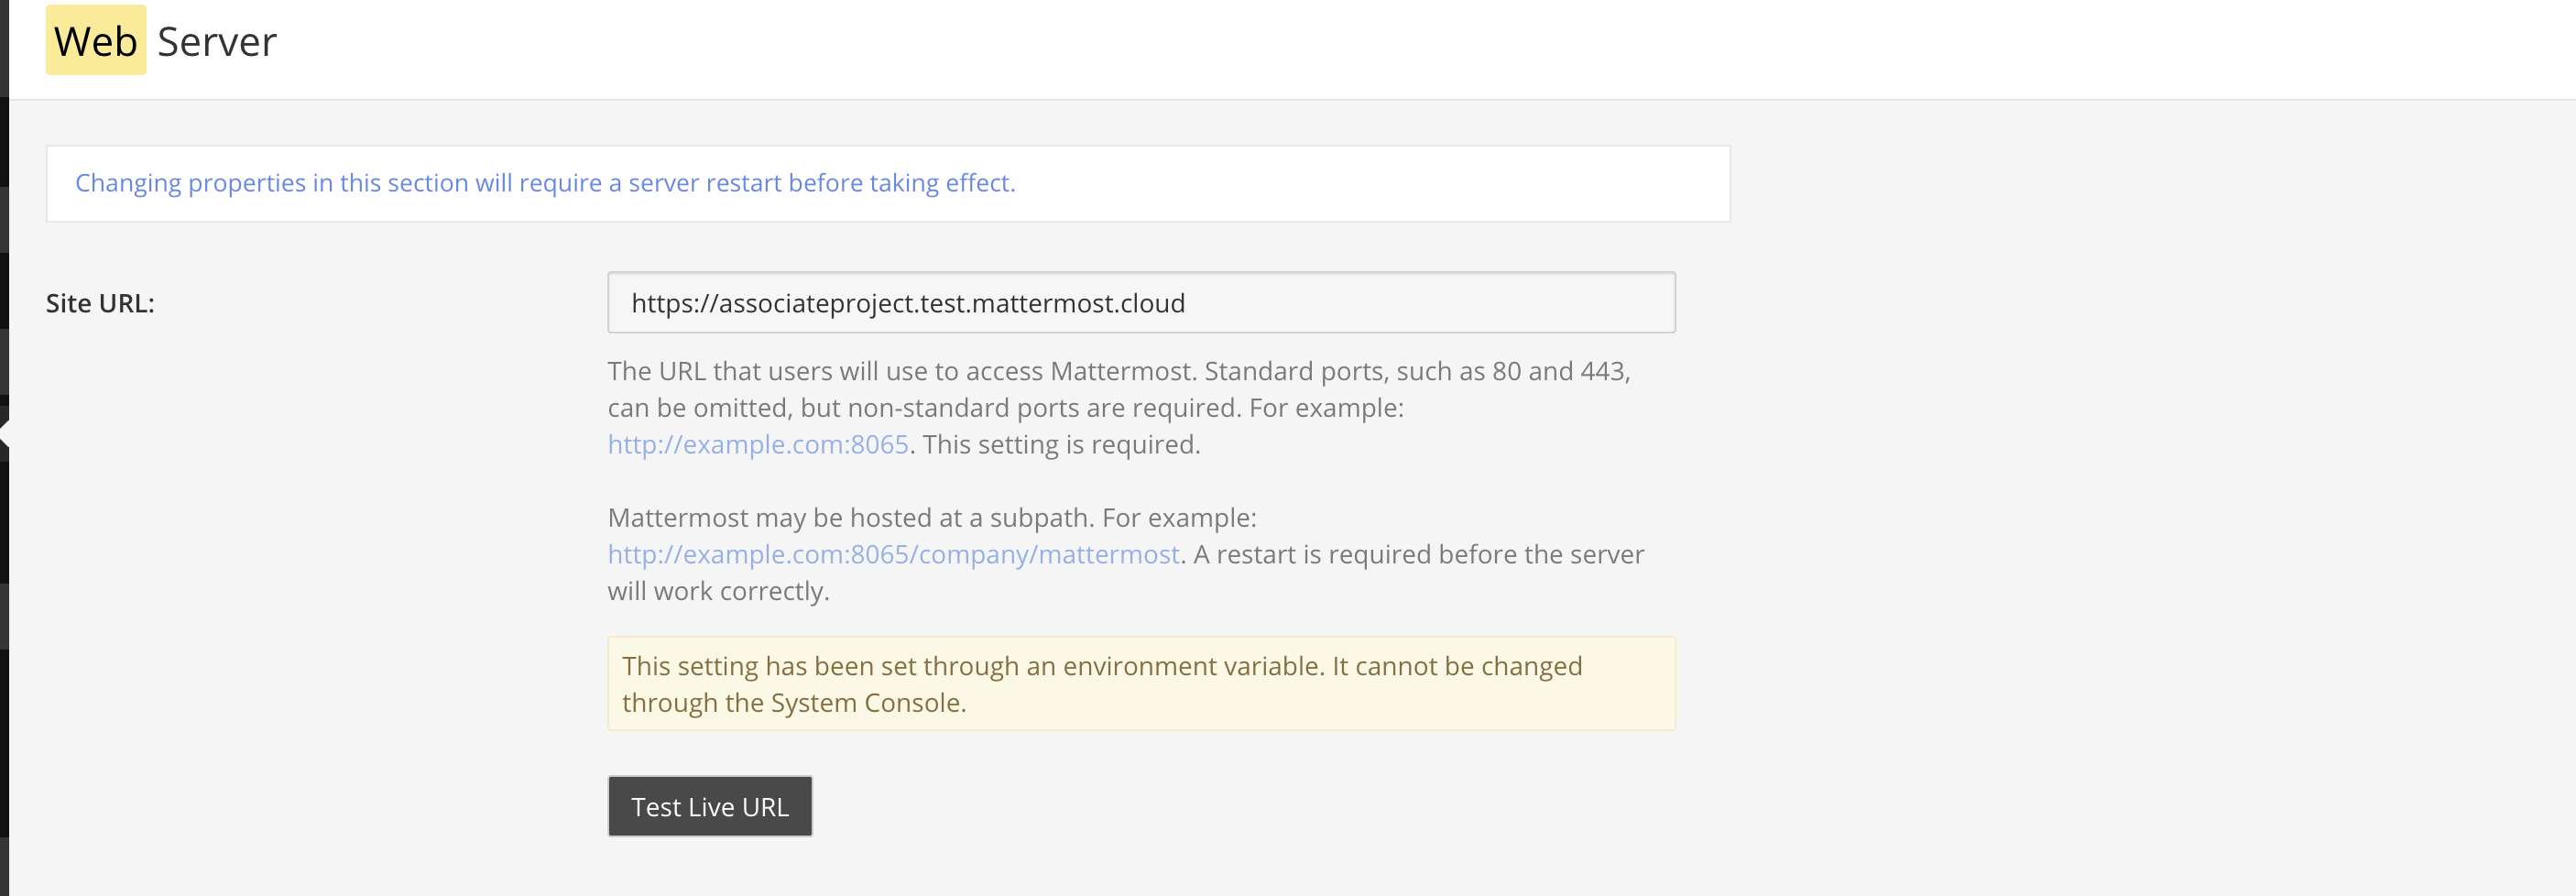Viewport: 2576px width, 896px height.
Task: Click the Web Server page heading
Action: point(162,41)
